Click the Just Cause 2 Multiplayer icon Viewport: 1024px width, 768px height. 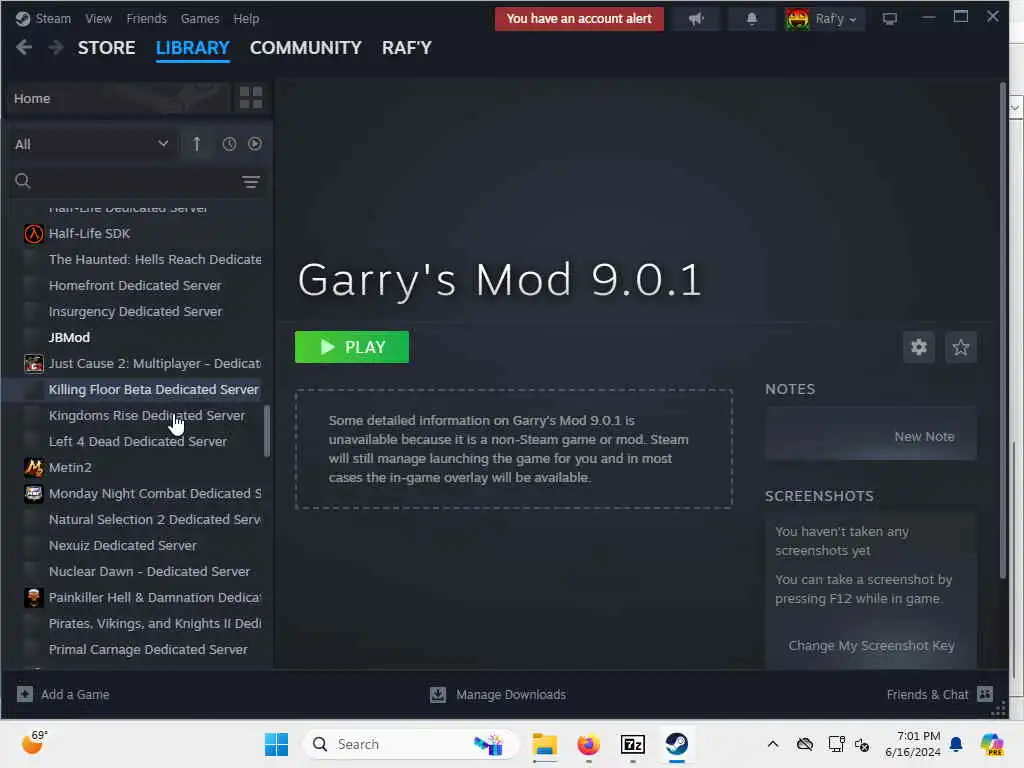click(x=34, y=363)
